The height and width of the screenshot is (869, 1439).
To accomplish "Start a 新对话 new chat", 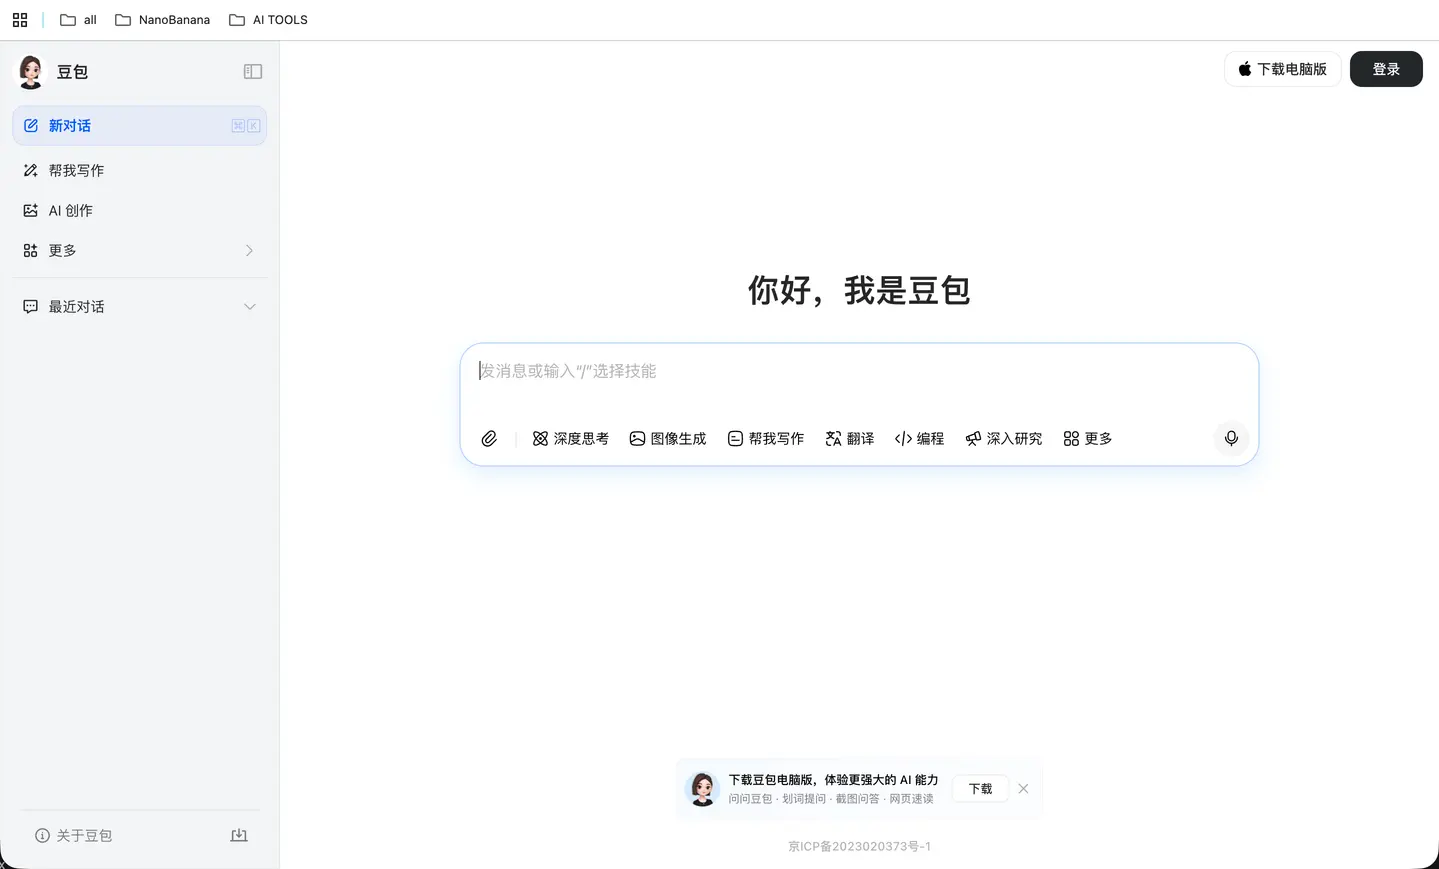I will click(139, 126).
